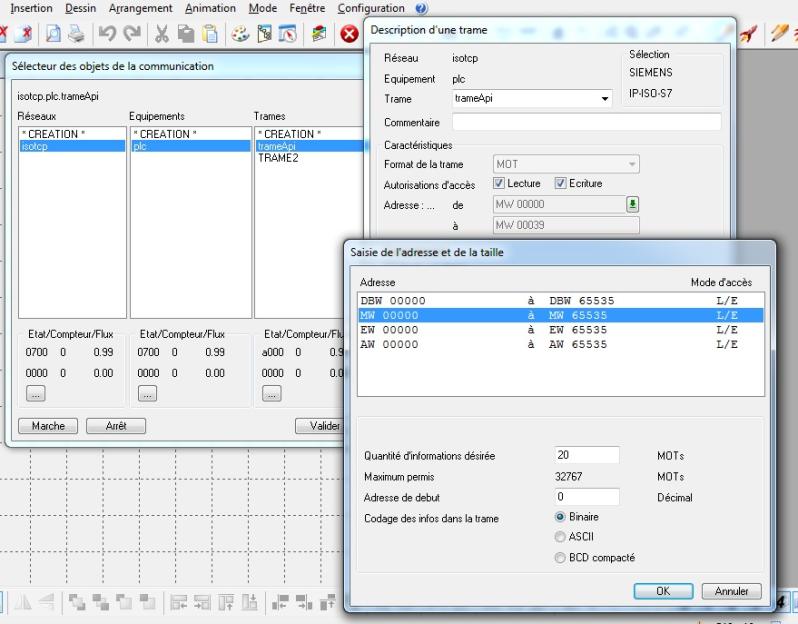Choose BCD compacté encoding option

click(559, 557)
